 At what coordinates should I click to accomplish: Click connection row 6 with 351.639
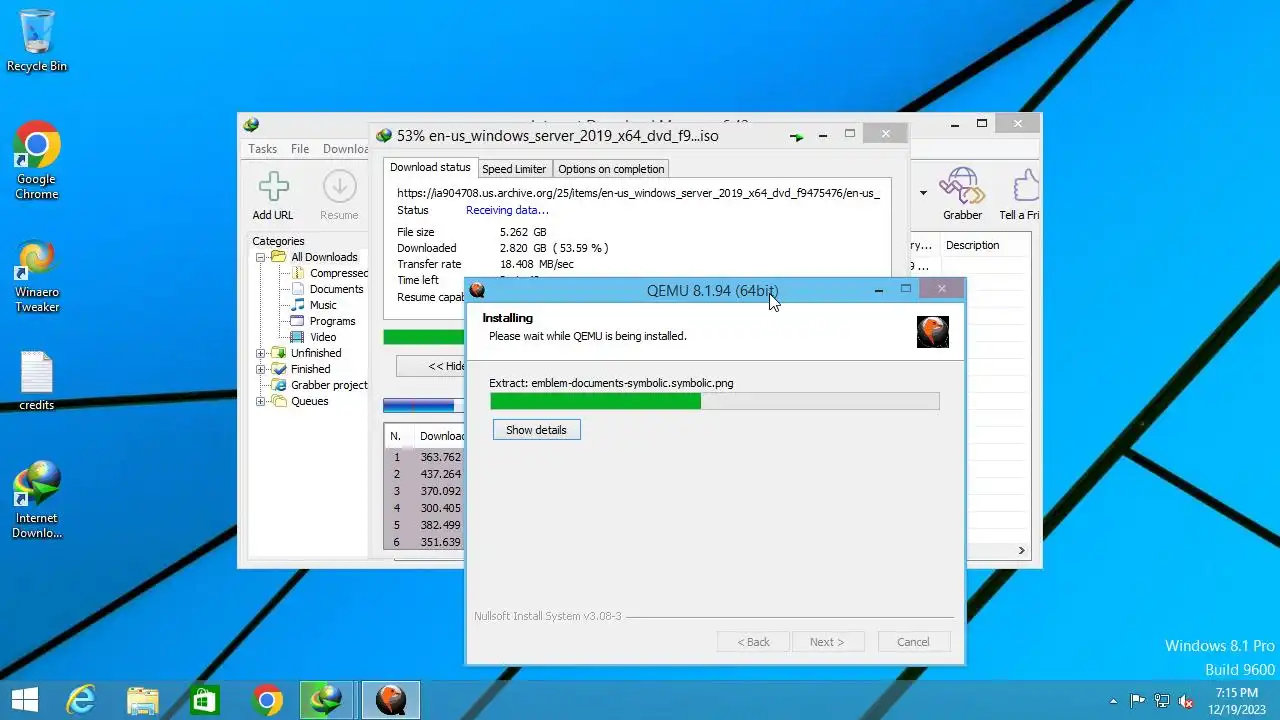425,542
